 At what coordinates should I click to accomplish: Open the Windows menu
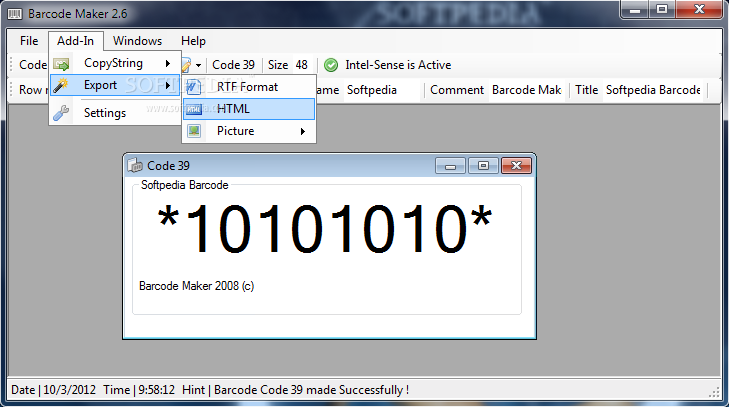tap(137, 41)
